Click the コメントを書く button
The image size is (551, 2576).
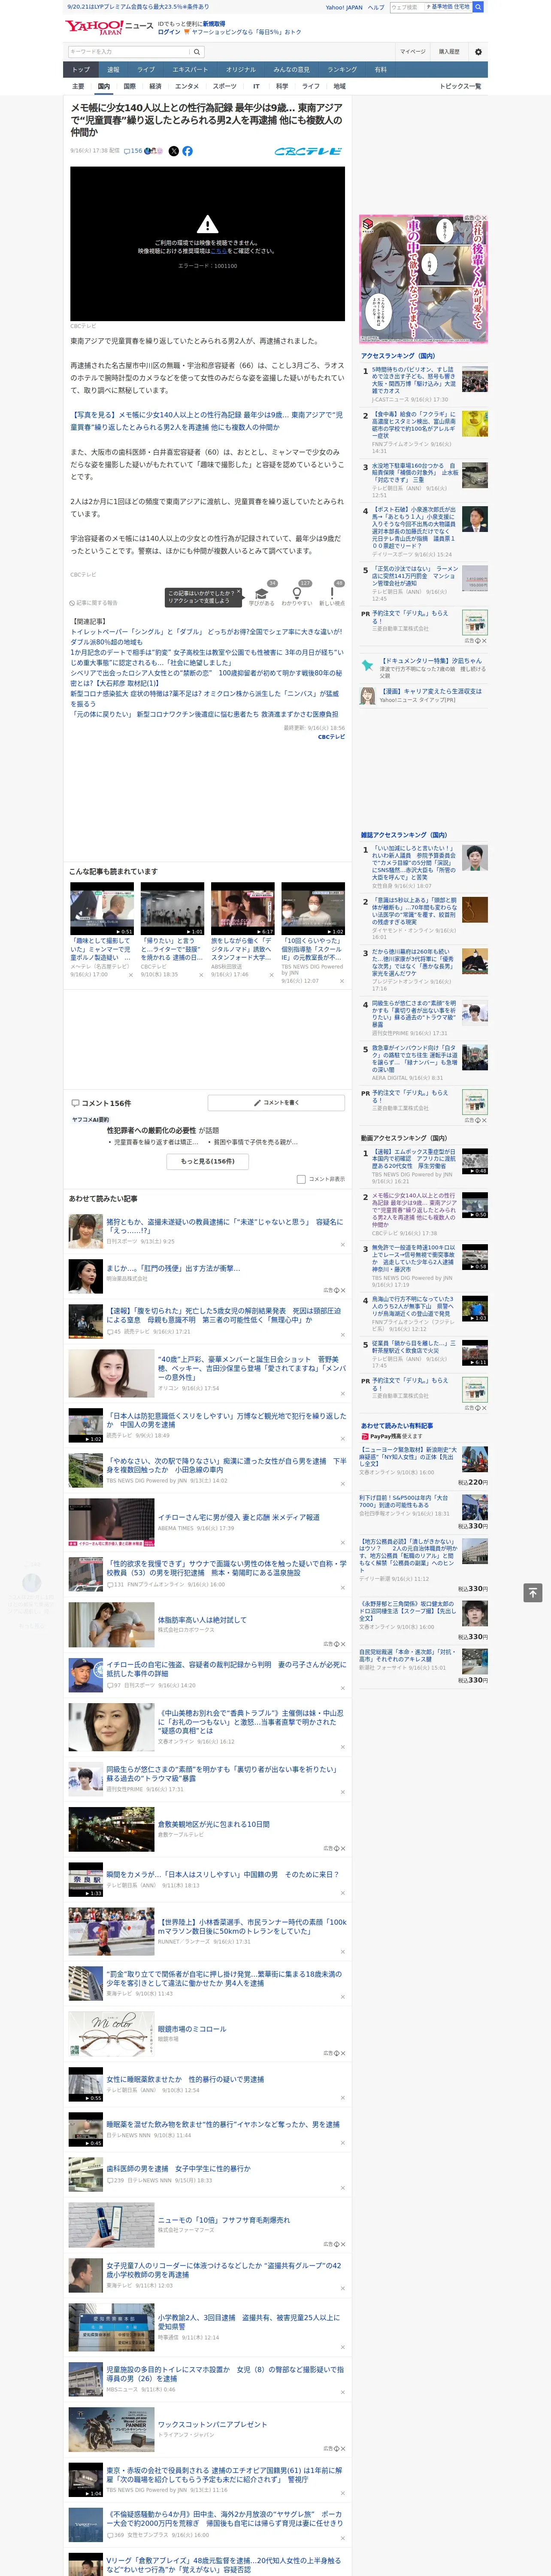[276, 1103]
